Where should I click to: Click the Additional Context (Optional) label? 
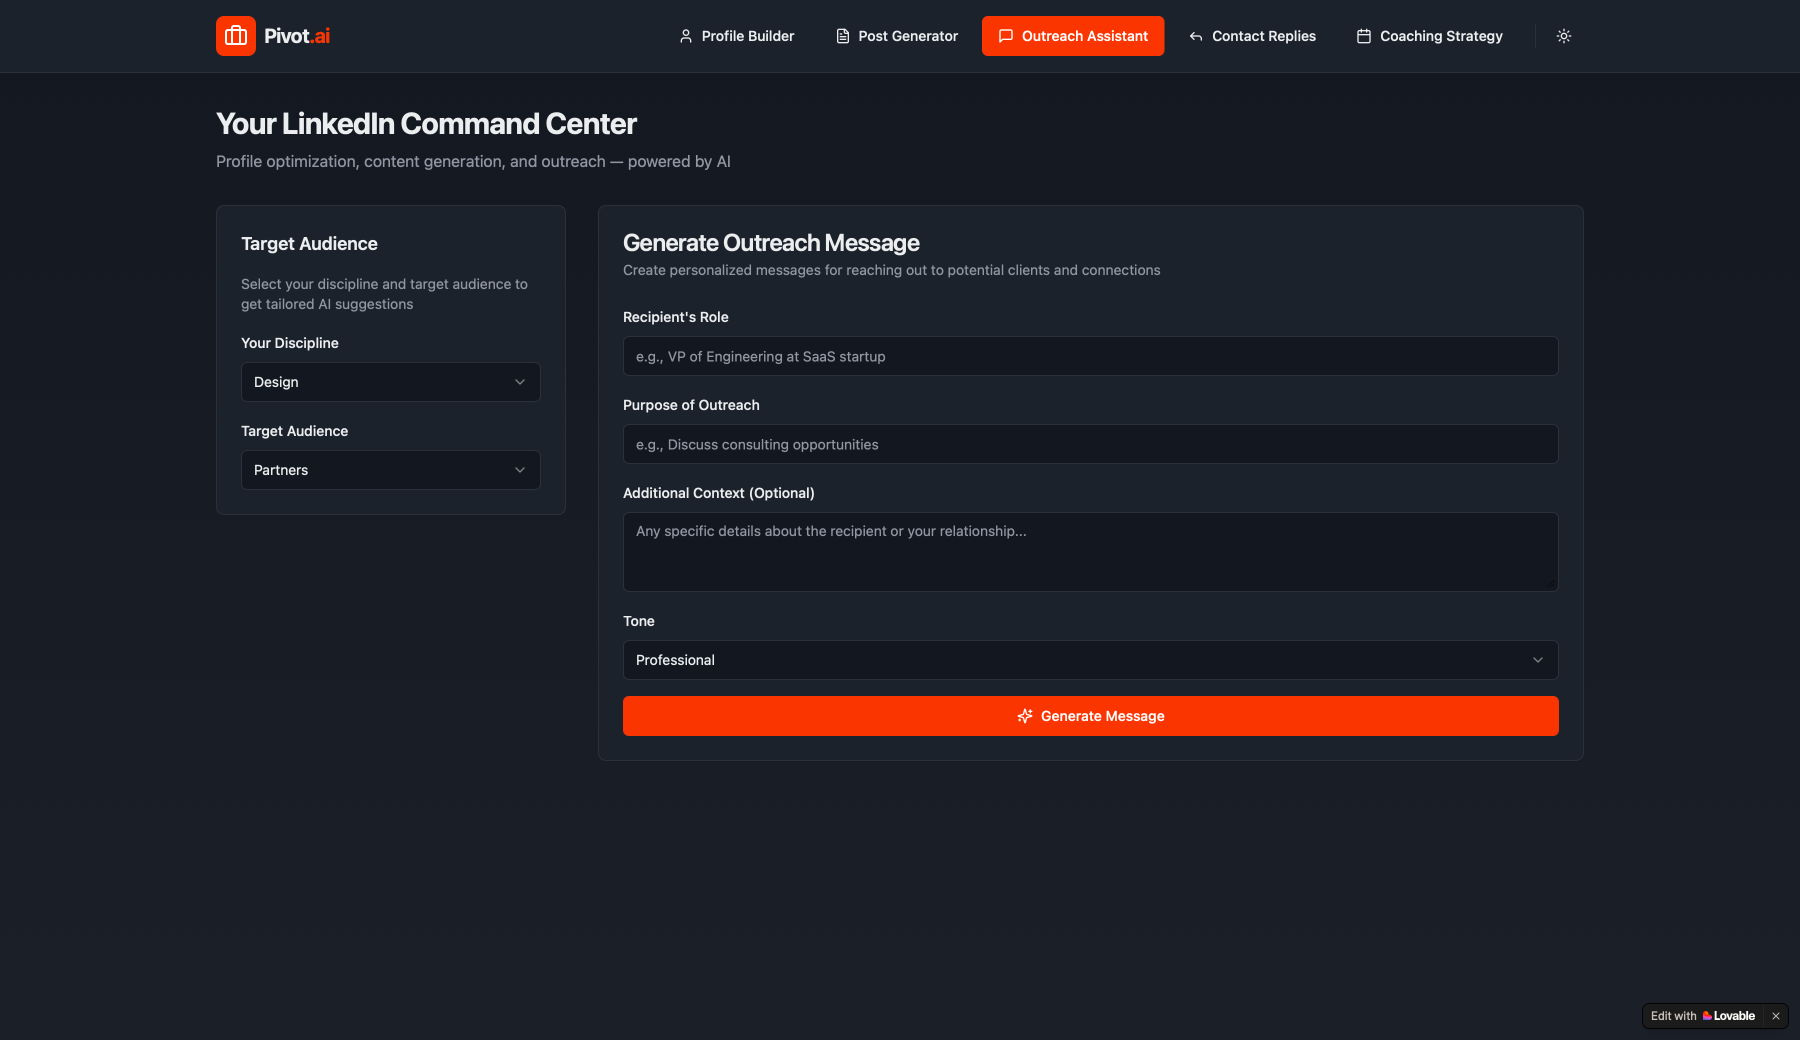coord(719,493)
